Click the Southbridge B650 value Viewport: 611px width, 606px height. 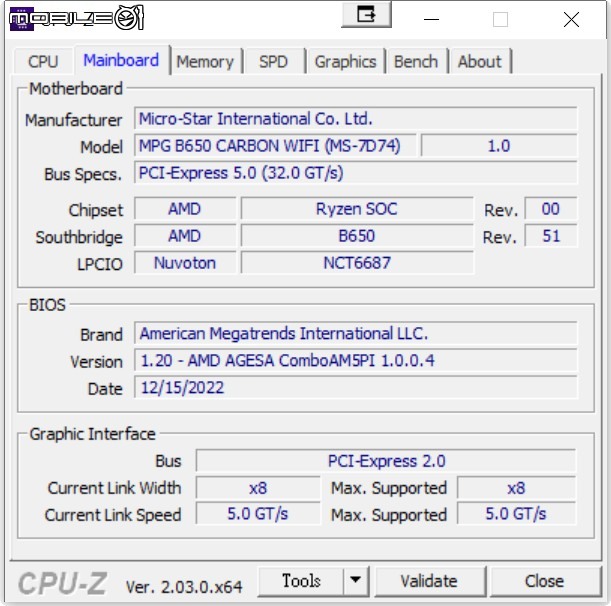click(357, 236)
